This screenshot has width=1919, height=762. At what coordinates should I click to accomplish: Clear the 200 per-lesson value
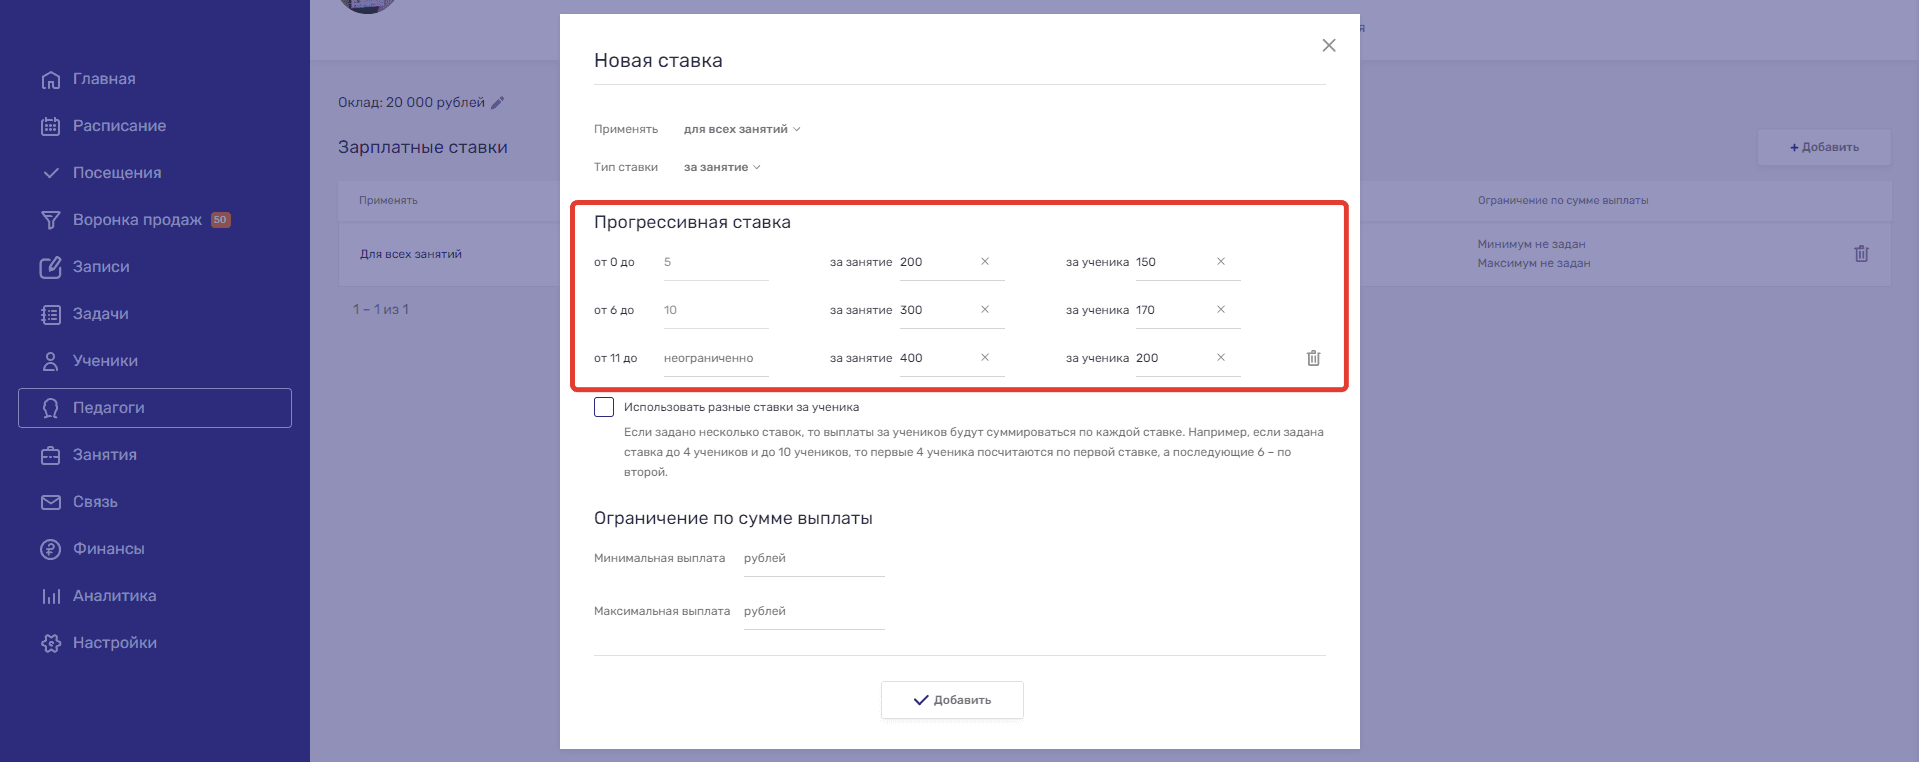click(x=985, y=262)
